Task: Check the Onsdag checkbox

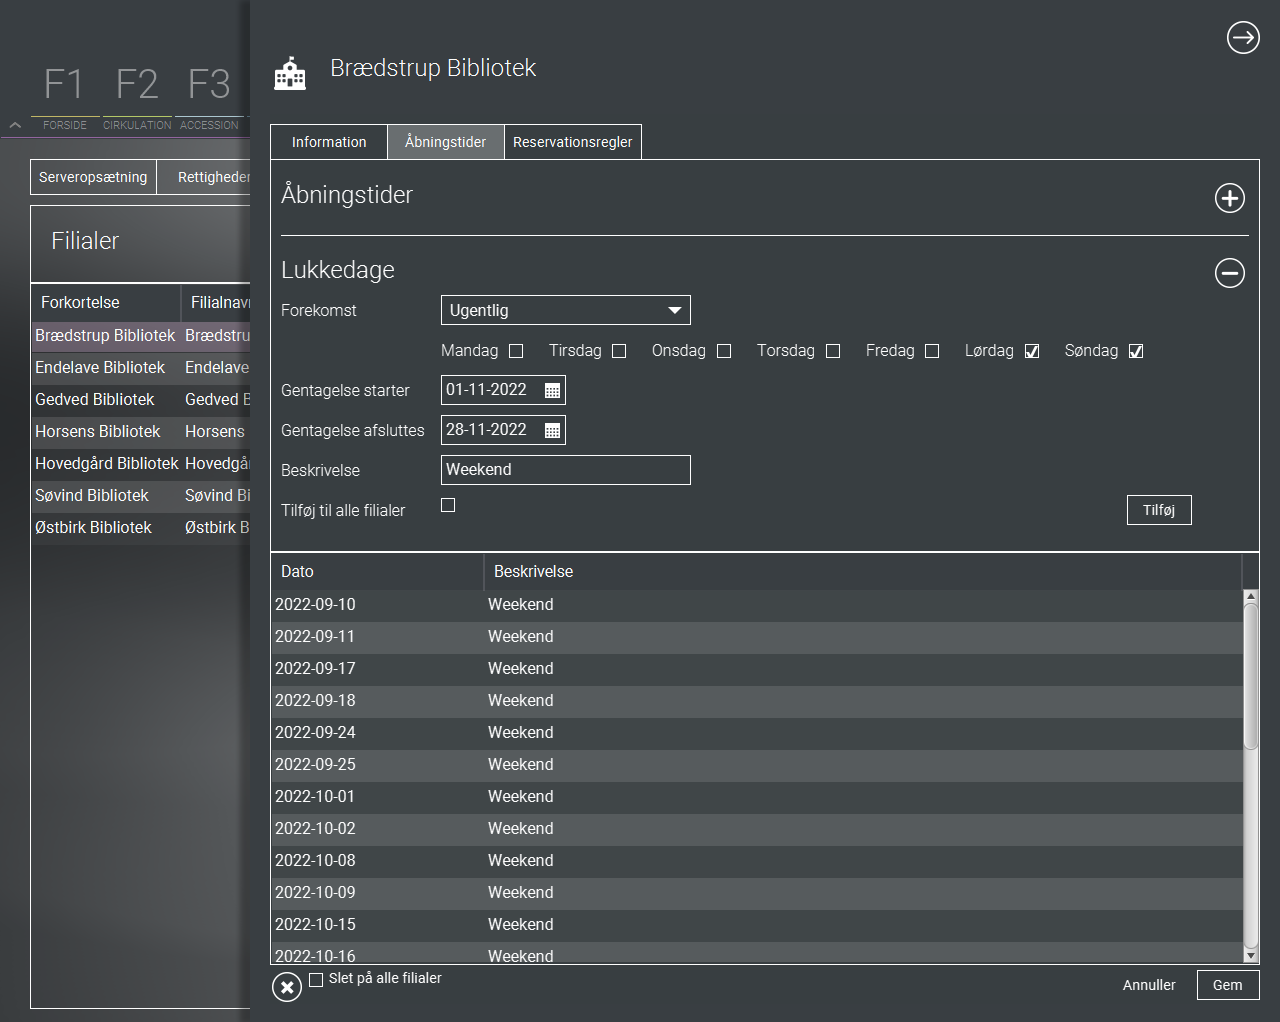Action: (724, 351)
